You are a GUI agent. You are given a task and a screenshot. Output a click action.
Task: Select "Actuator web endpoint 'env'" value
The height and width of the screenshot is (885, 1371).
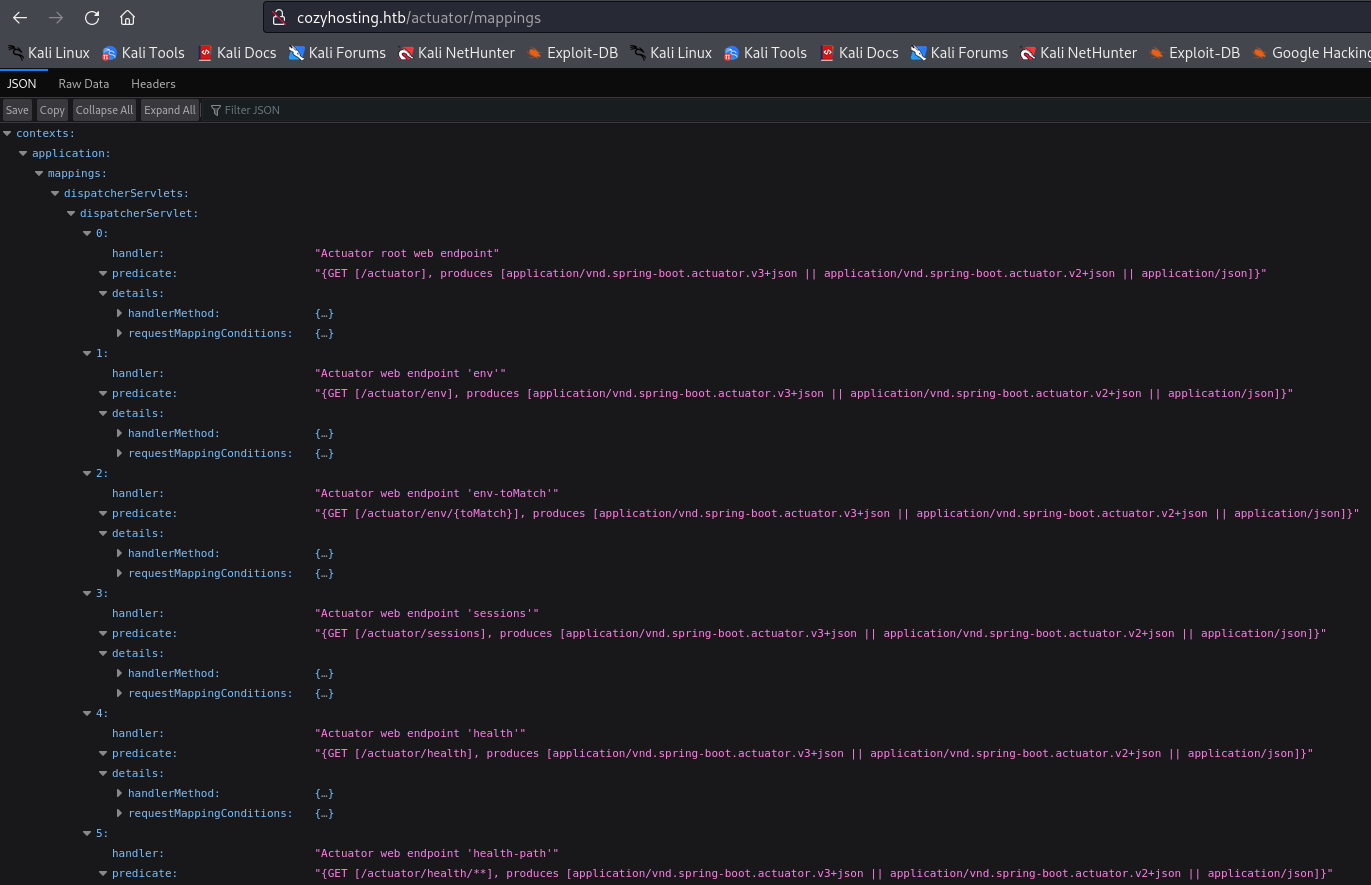[x=410, y=373]
